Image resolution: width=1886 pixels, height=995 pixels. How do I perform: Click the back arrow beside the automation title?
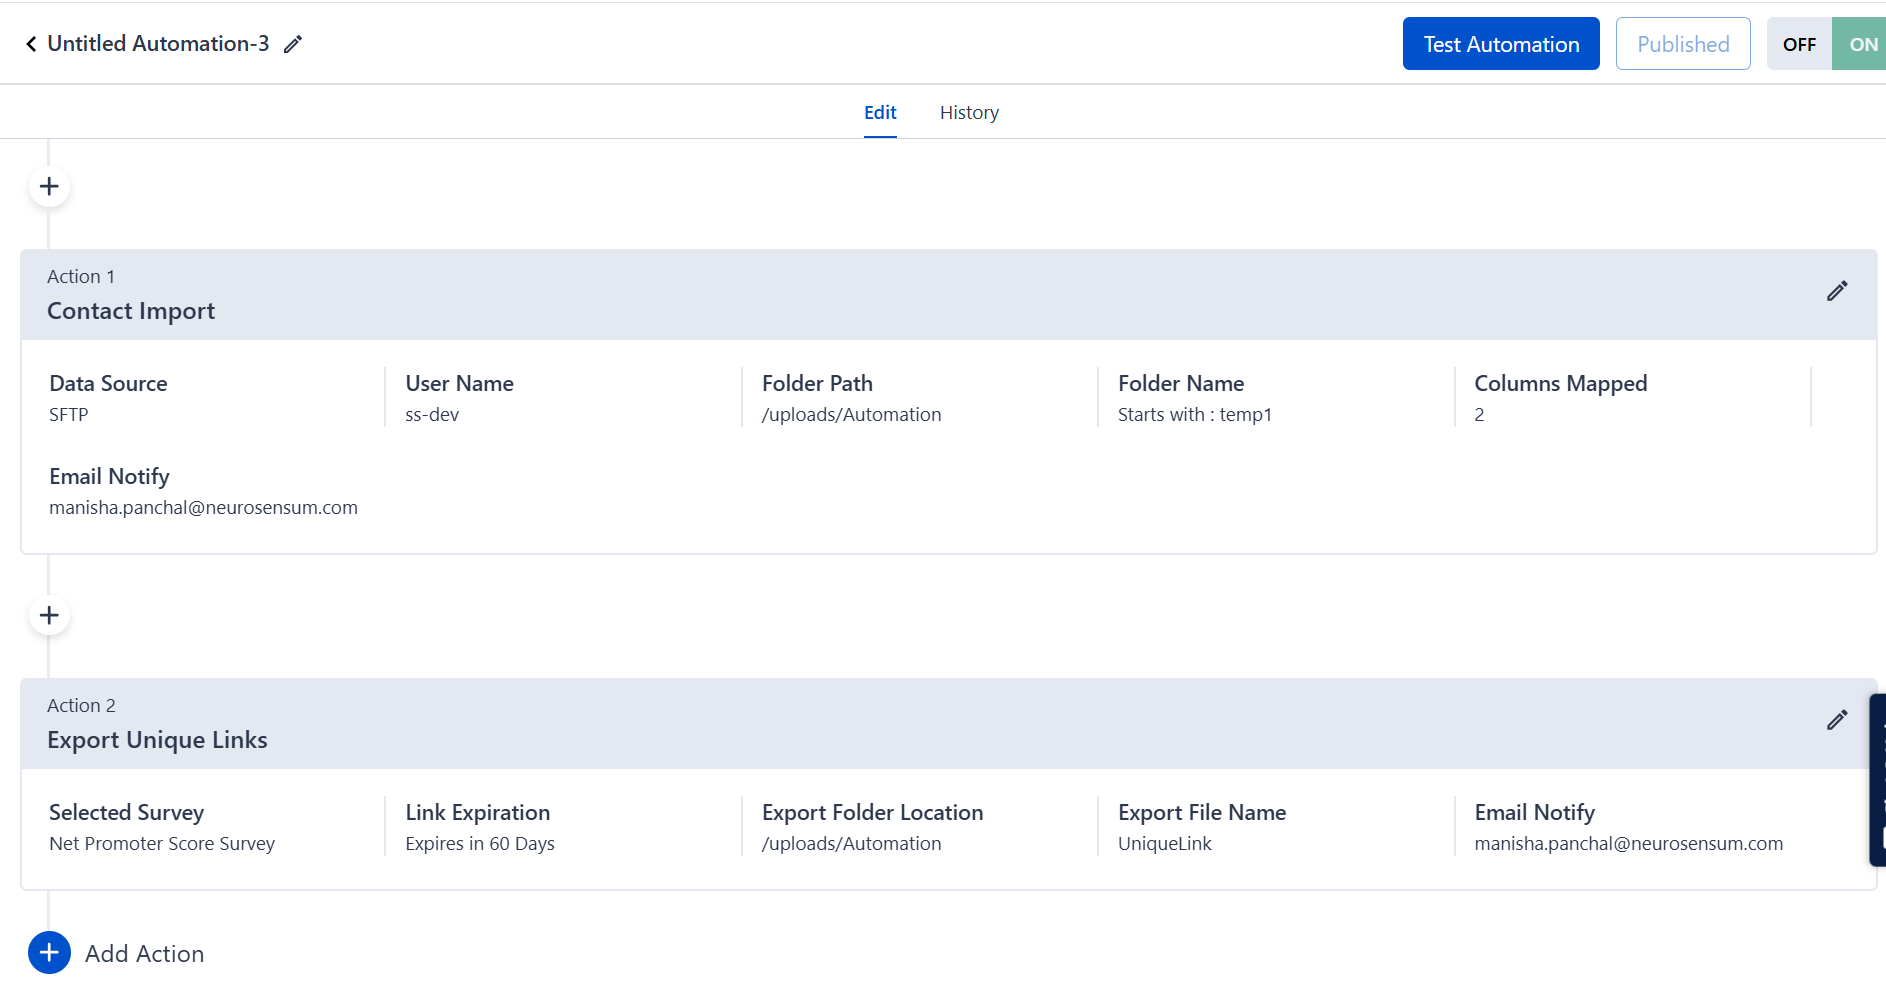[x=31, y=44]
